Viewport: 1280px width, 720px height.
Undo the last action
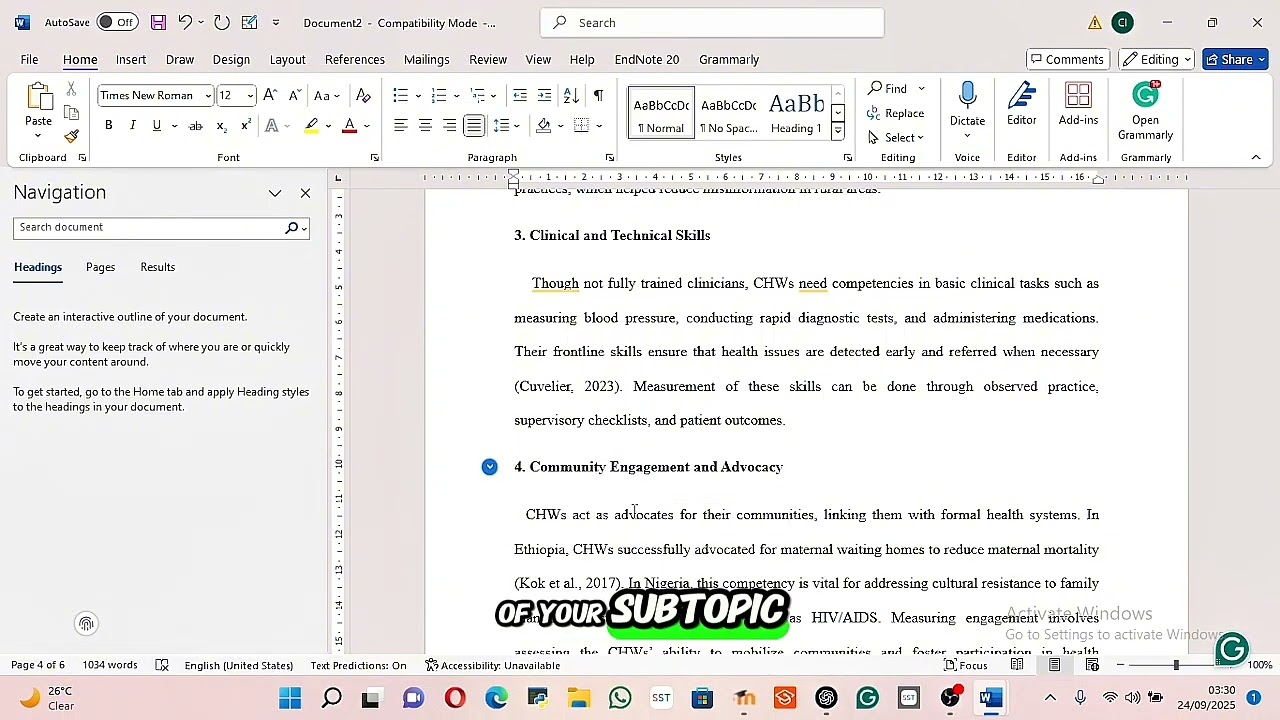click(185, 22)
